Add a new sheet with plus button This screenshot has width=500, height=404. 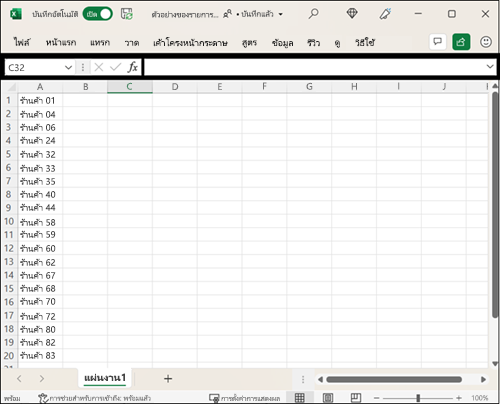(168, 378)
